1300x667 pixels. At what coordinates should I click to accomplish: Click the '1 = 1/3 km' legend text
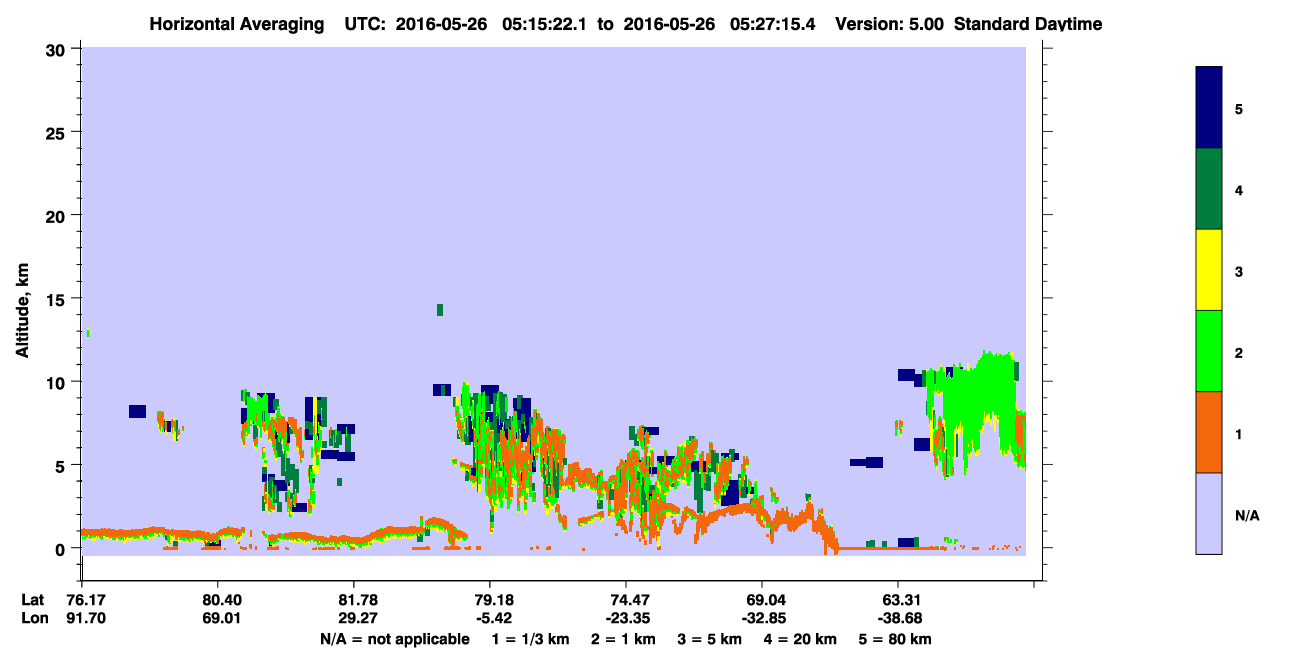coord(530,640)
